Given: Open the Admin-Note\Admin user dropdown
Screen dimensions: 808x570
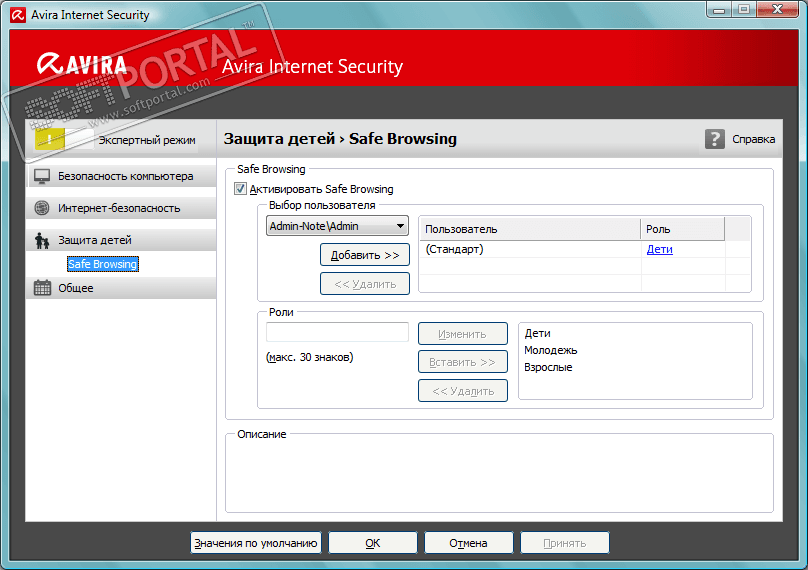Looking at the screenshot, I should click(x=337, y=226).
